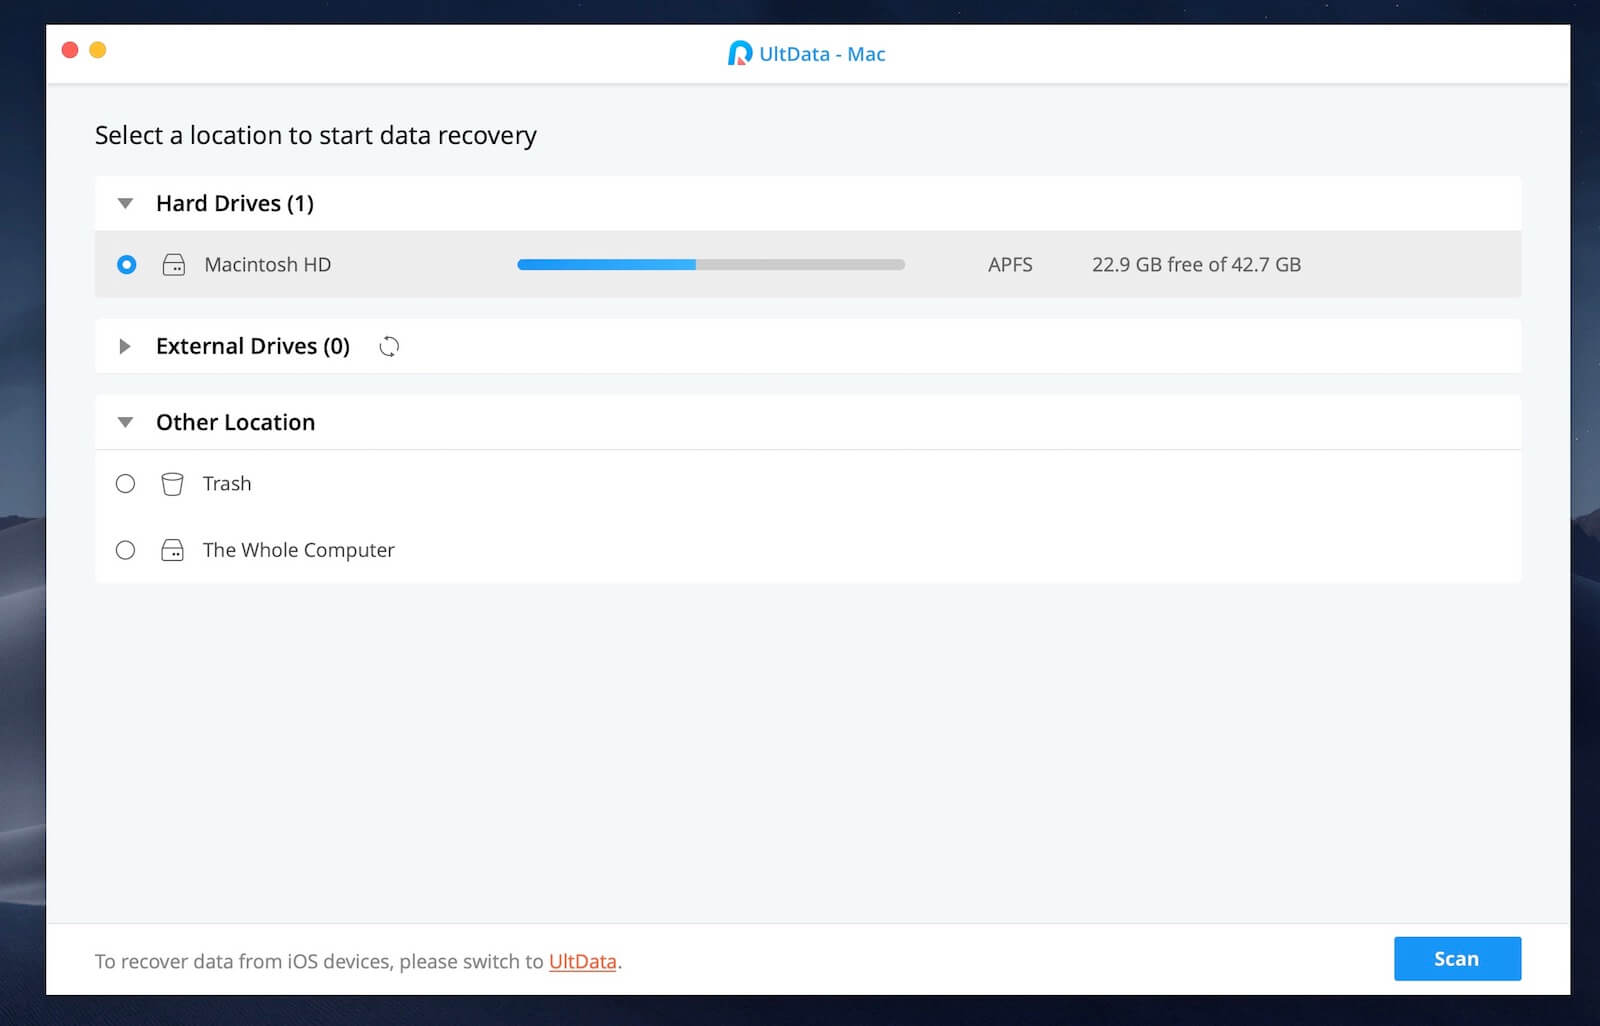
Task: Click the Trash location label
Action: point(227,484)
